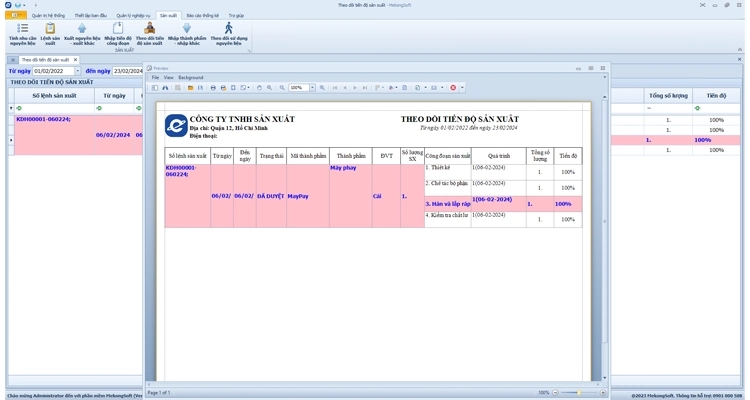The image size is (750, 400).
Task: Switch to Báo cáo thống kê ribbon tab
Action: [203, 16]
